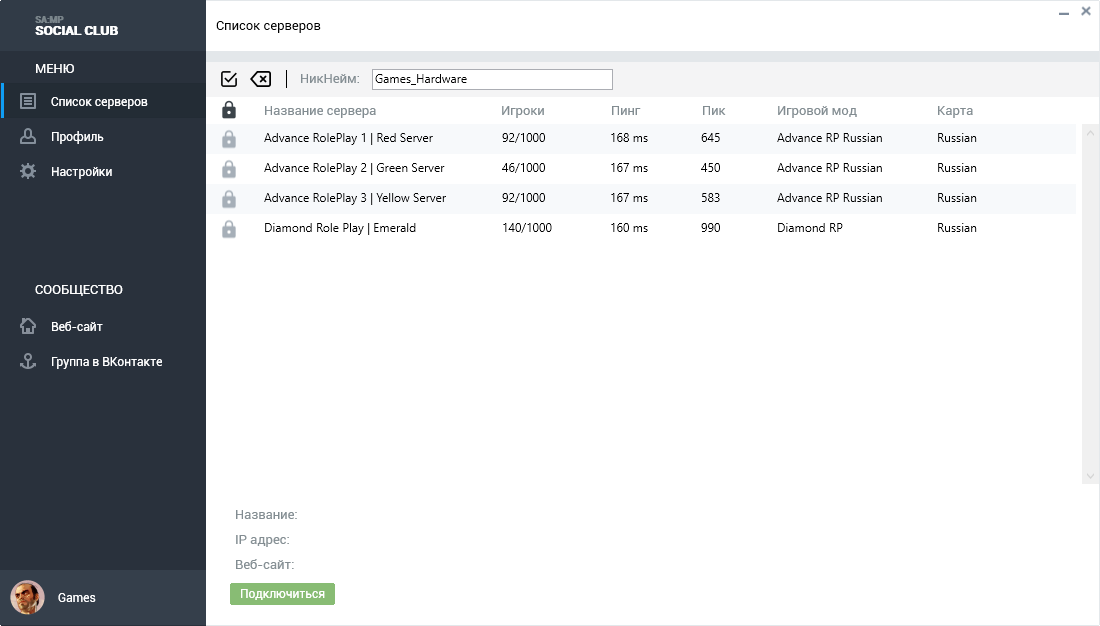1100x626 pixels.
Task: Click the backspace delete icon in the toolbar
Action: pos(261,79)
